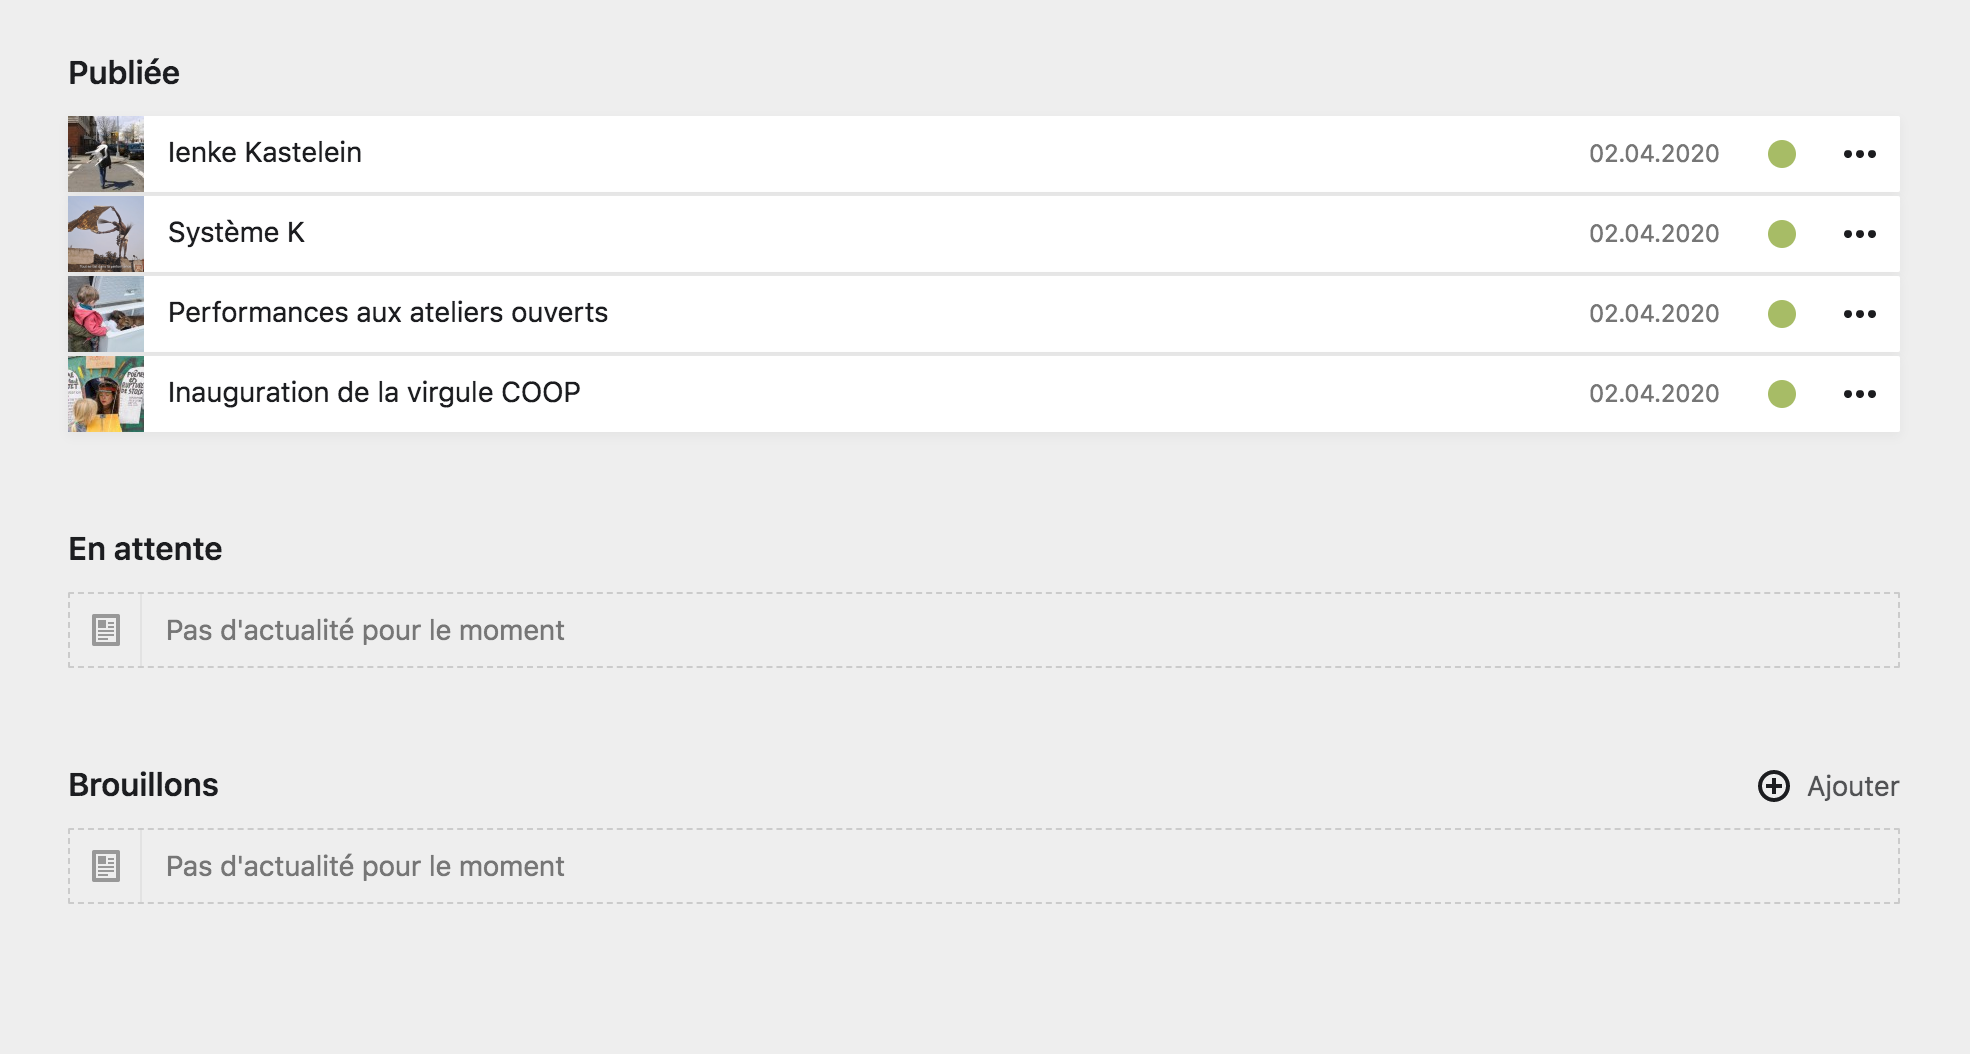Click the options menu on Performances aux ateliers ouverts
Viewport: 1970px width, 1054px height.
click(1860, 313)
